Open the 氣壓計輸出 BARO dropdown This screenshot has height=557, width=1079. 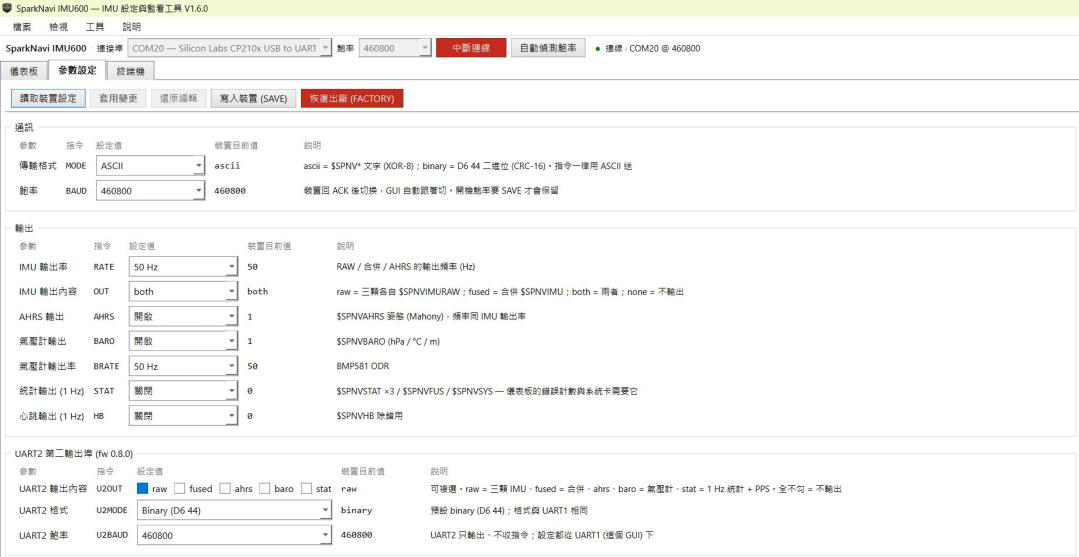183,341
